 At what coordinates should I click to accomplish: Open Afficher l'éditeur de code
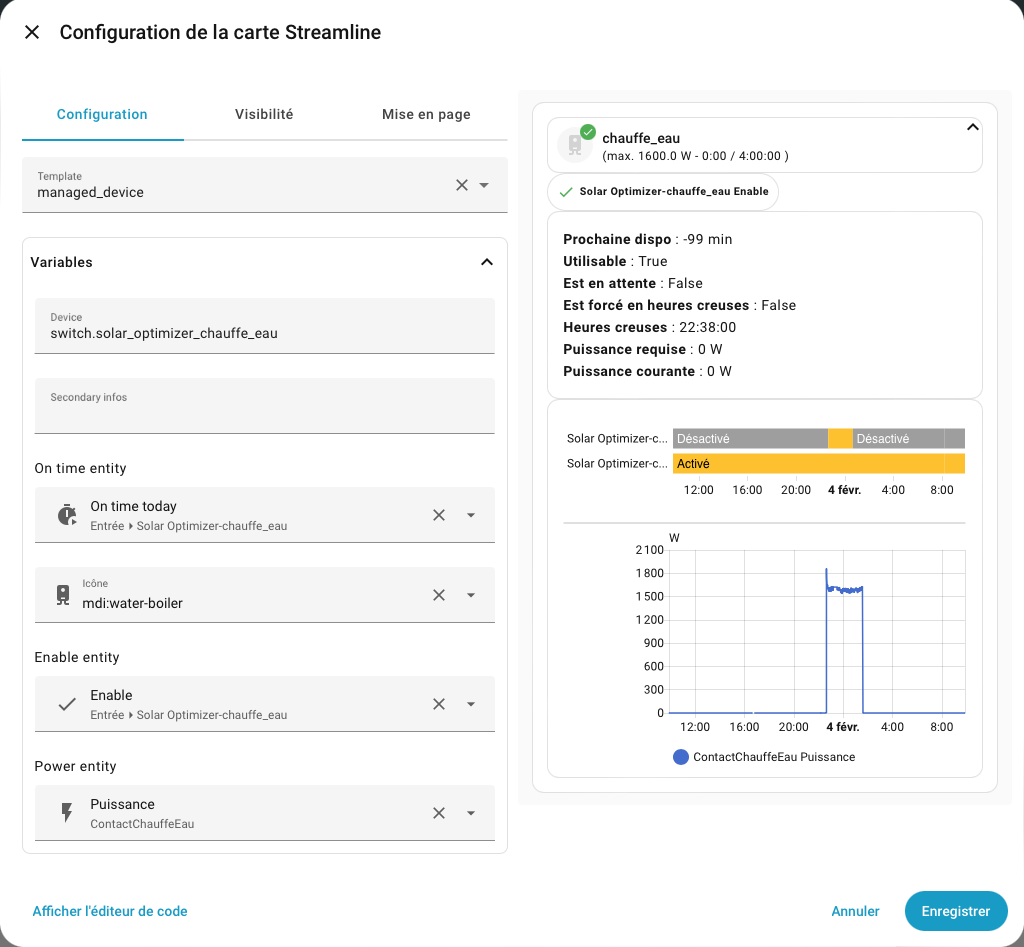click(x=110, y=911)
